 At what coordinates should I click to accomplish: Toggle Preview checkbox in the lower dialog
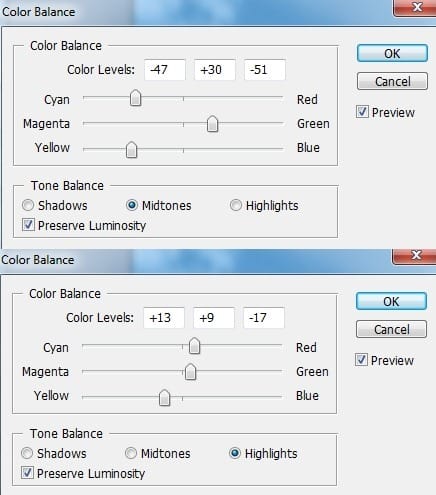click(361, 360)
